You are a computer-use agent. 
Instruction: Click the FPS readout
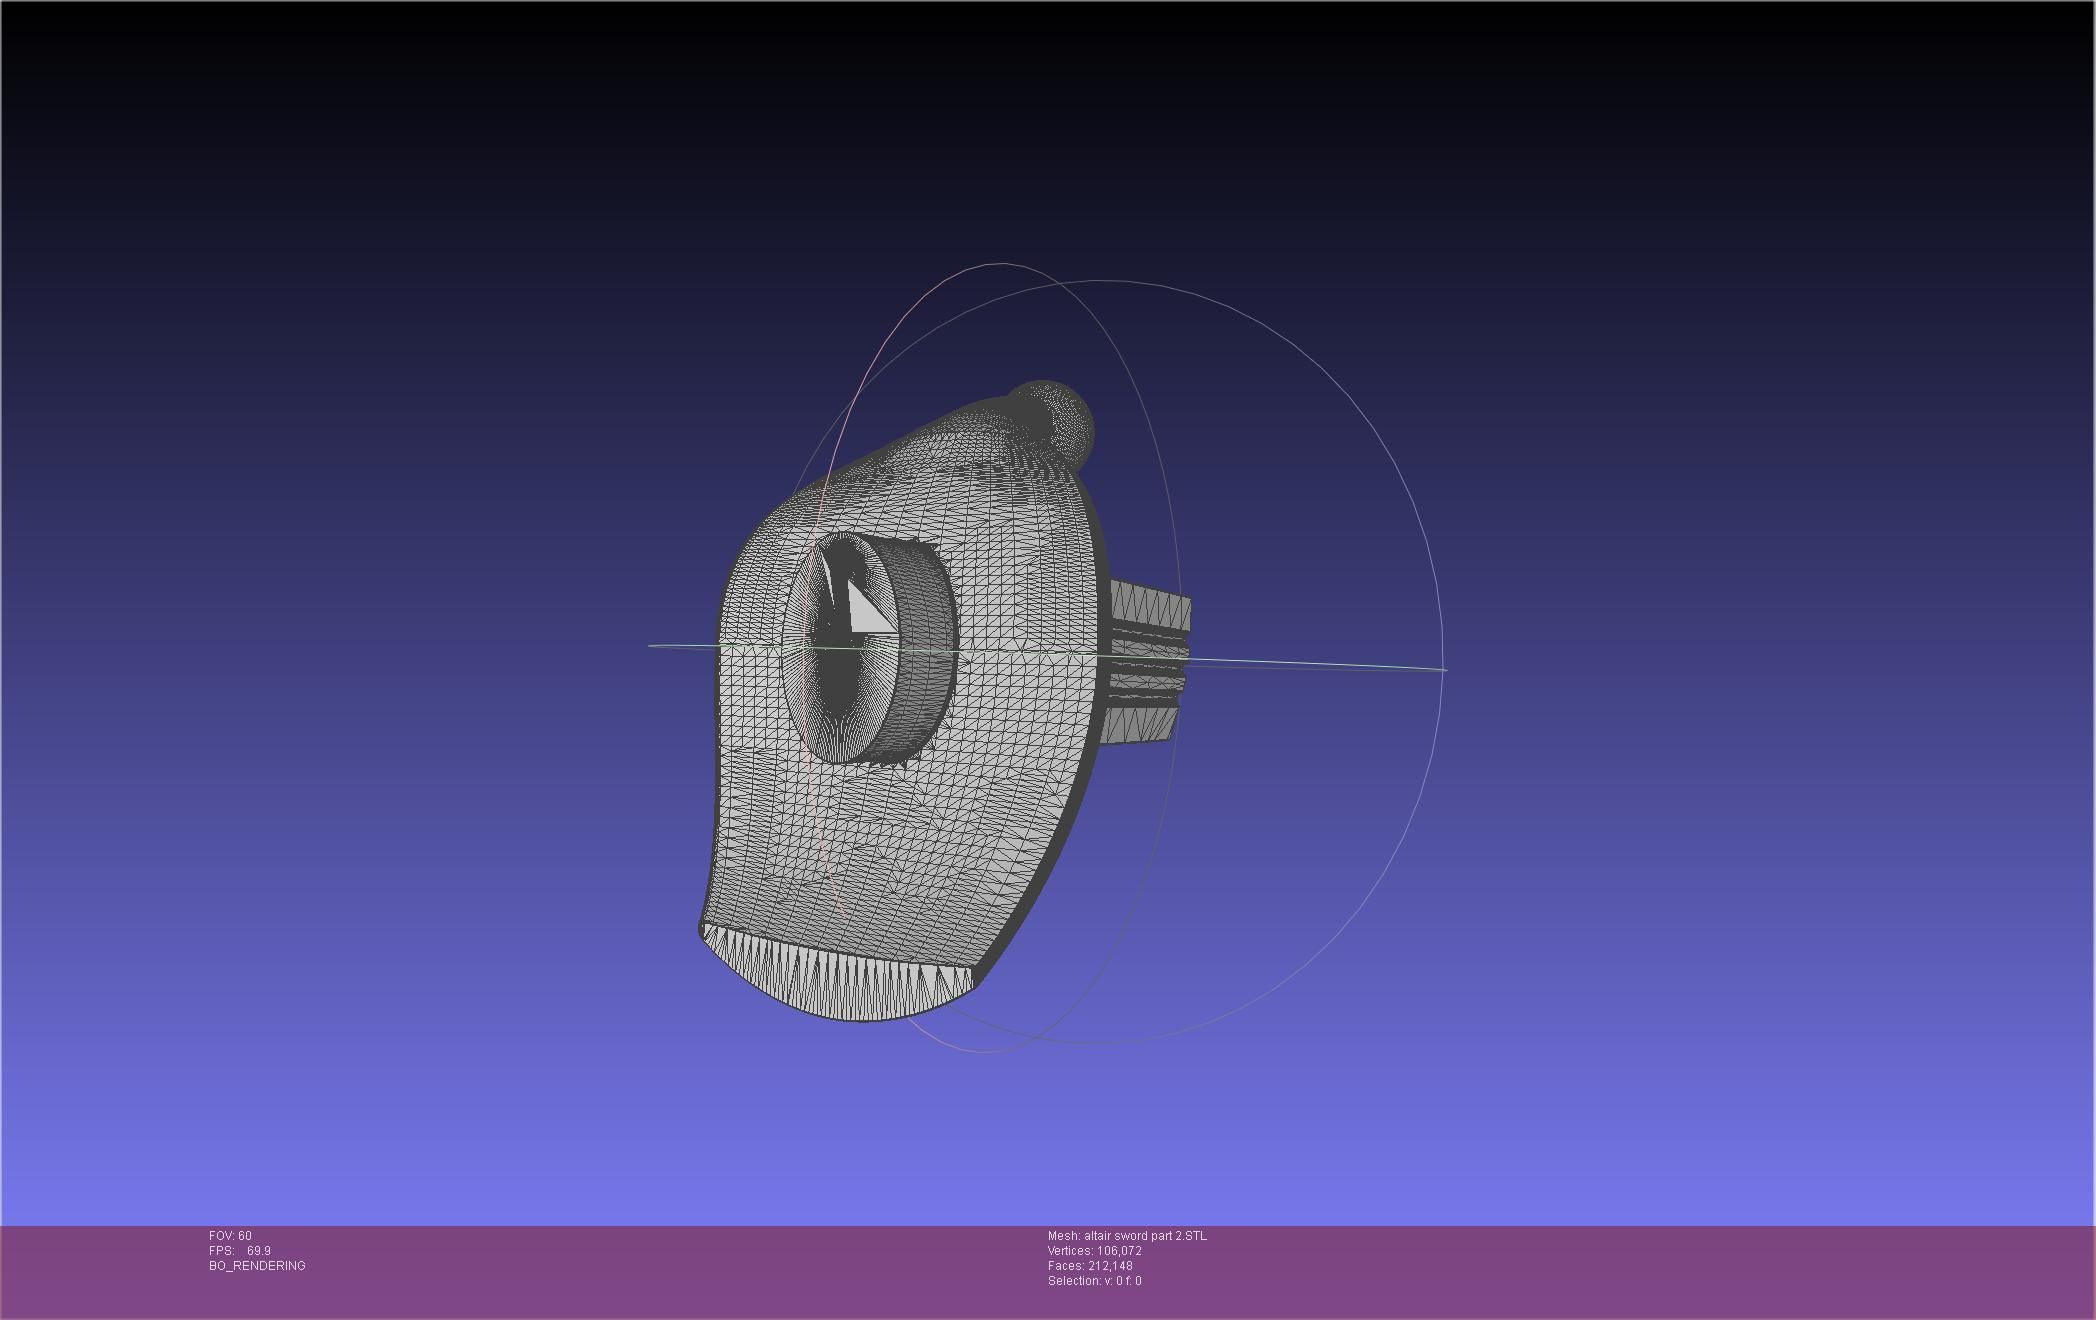[x=240, y=1251]
